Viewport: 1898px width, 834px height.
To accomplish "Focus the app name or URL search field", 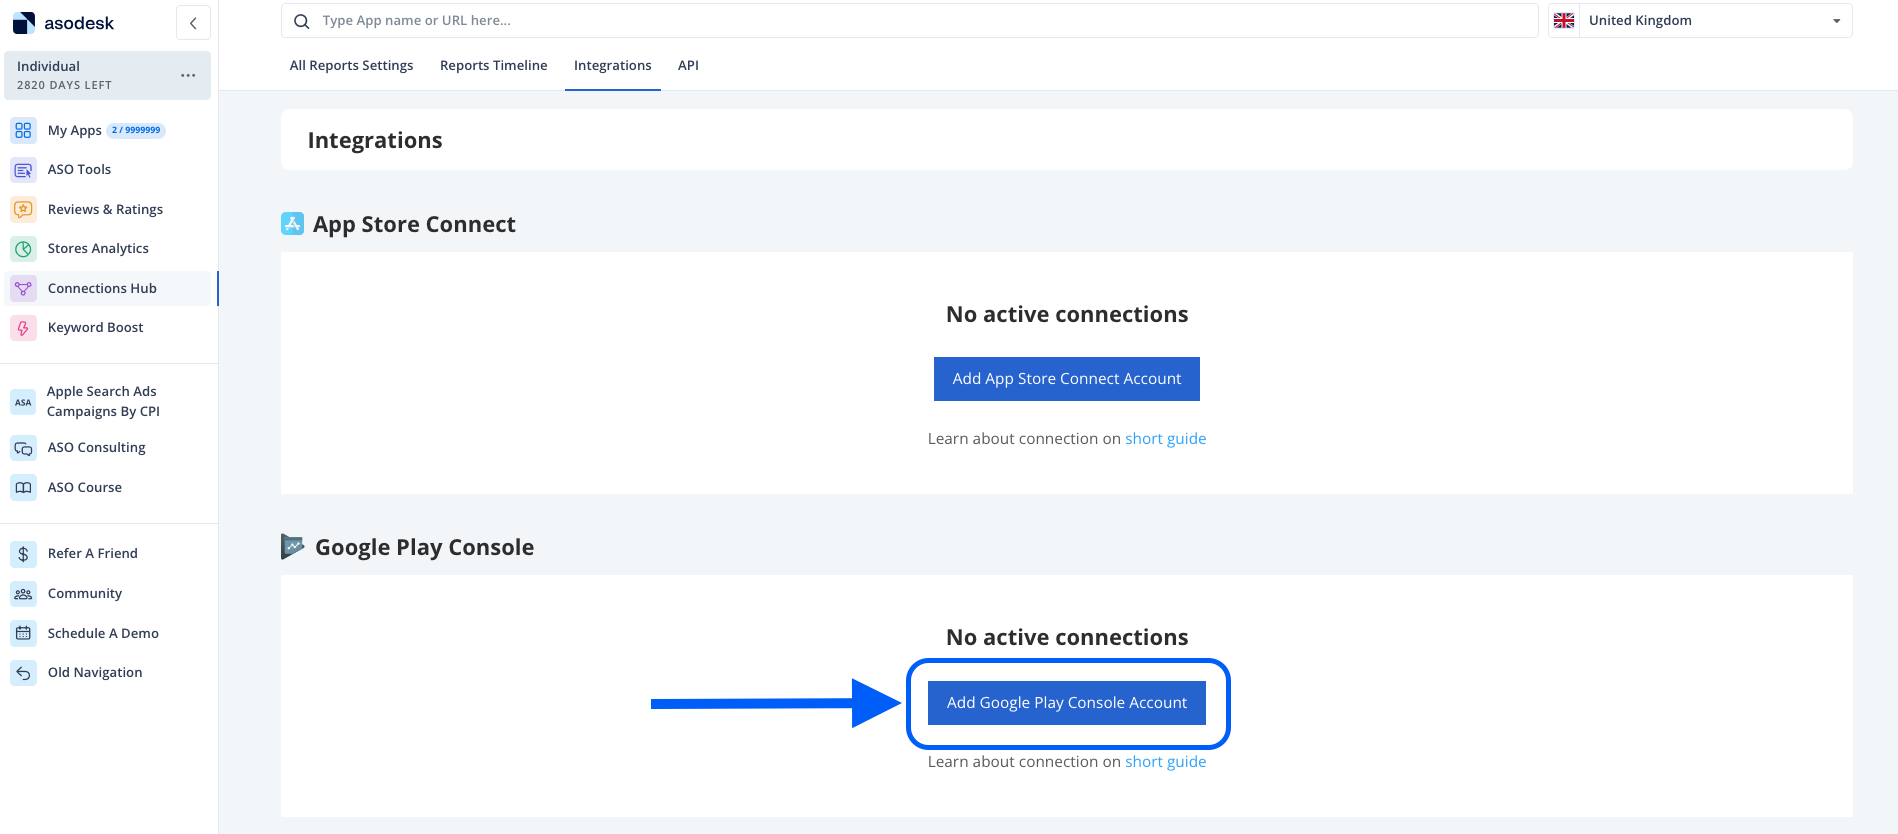I will [909, 20].
